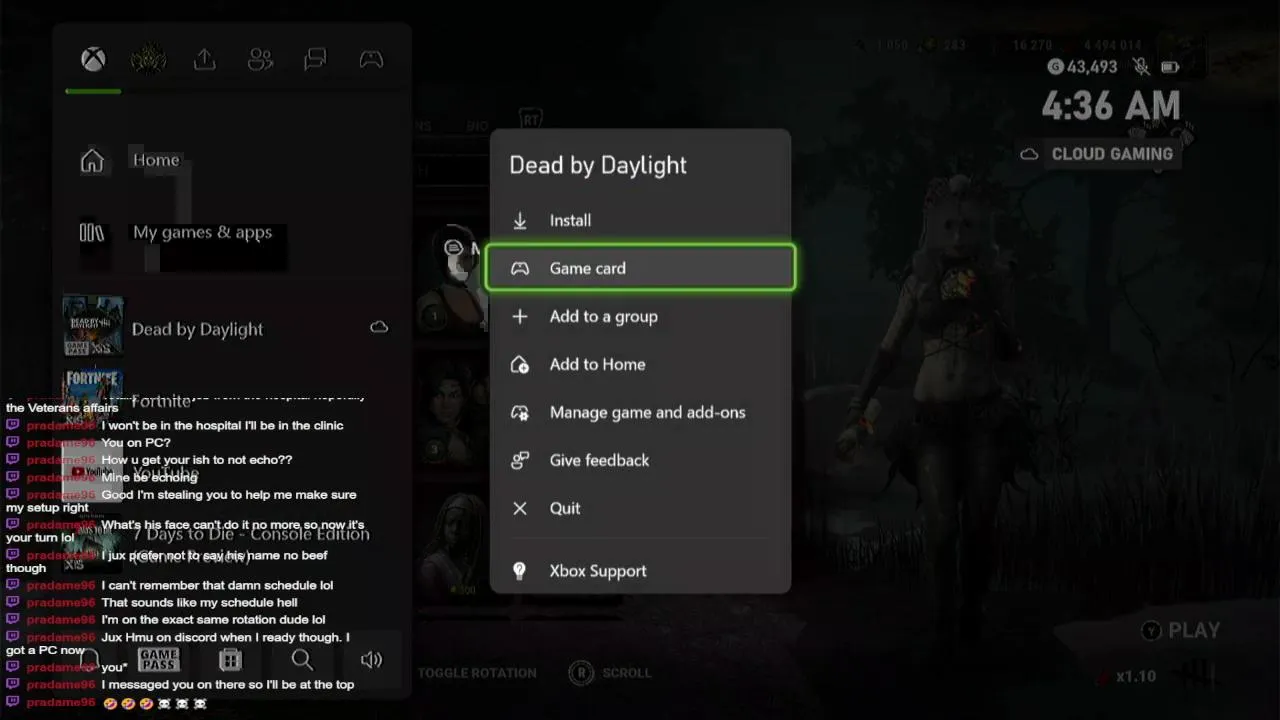
Task: Open the Store icon in bottom bar
Action: [x=231, y=660]
